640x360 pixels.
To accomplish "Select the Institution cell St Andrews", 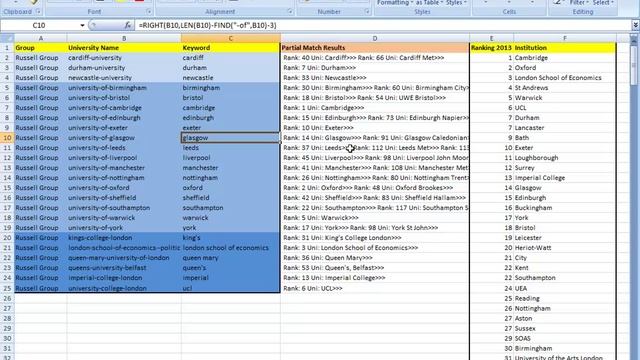I will [x=565, y=88].
